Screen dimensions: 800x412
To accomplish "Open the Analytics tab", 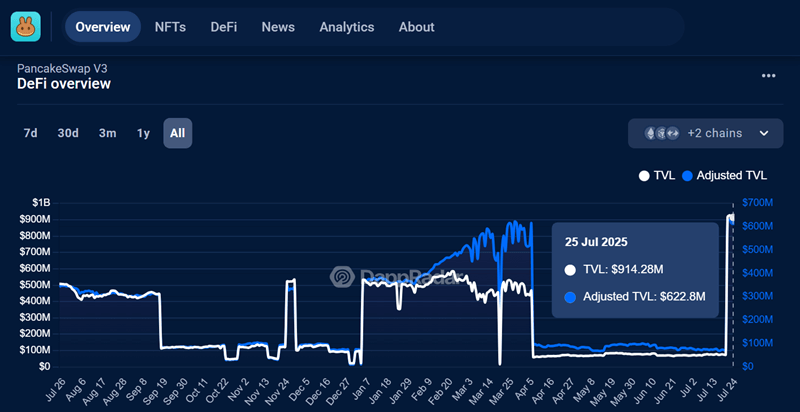I will click(347, 27).
